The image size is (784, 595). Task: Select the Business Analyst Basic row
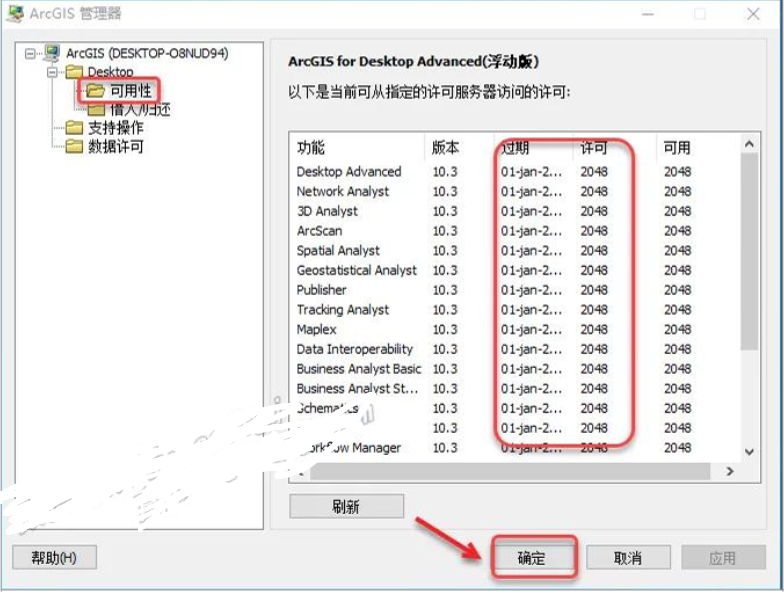click(515, 369)
